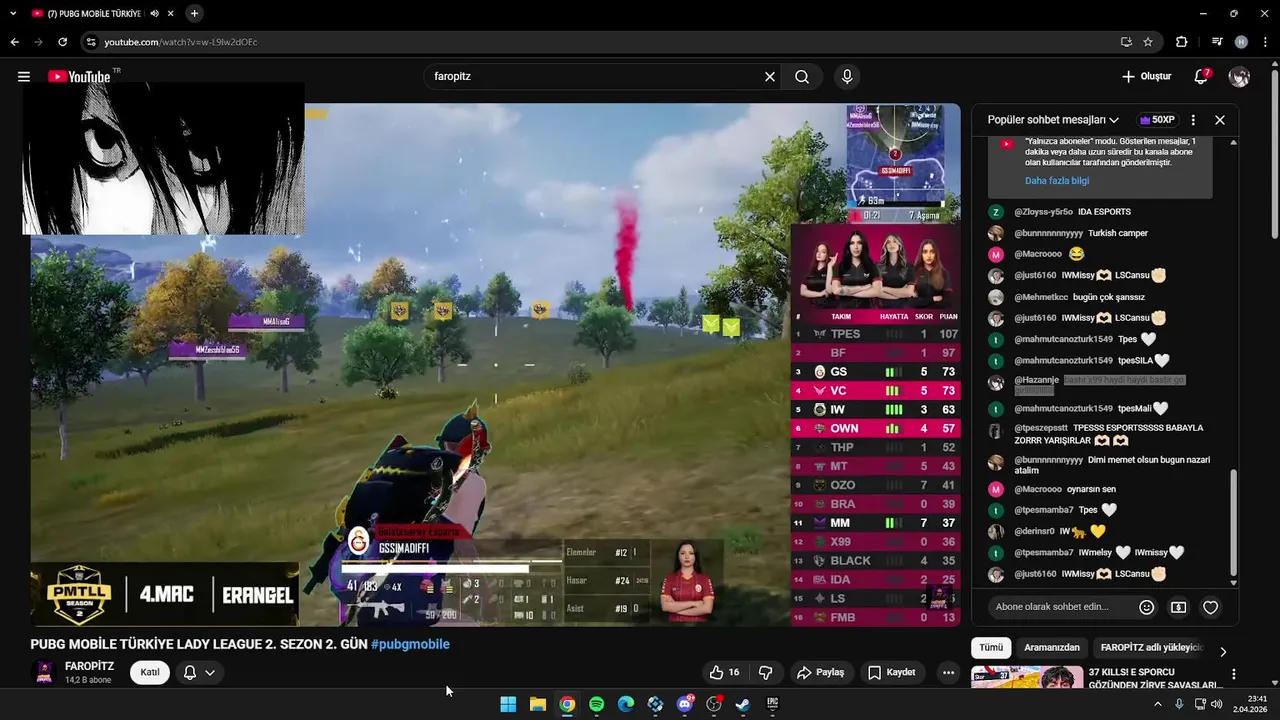Viewport: 1280px width, 720px height.
Task: Expand notification bell dropdown beside Katıl
Action: (x=210, y=672)
